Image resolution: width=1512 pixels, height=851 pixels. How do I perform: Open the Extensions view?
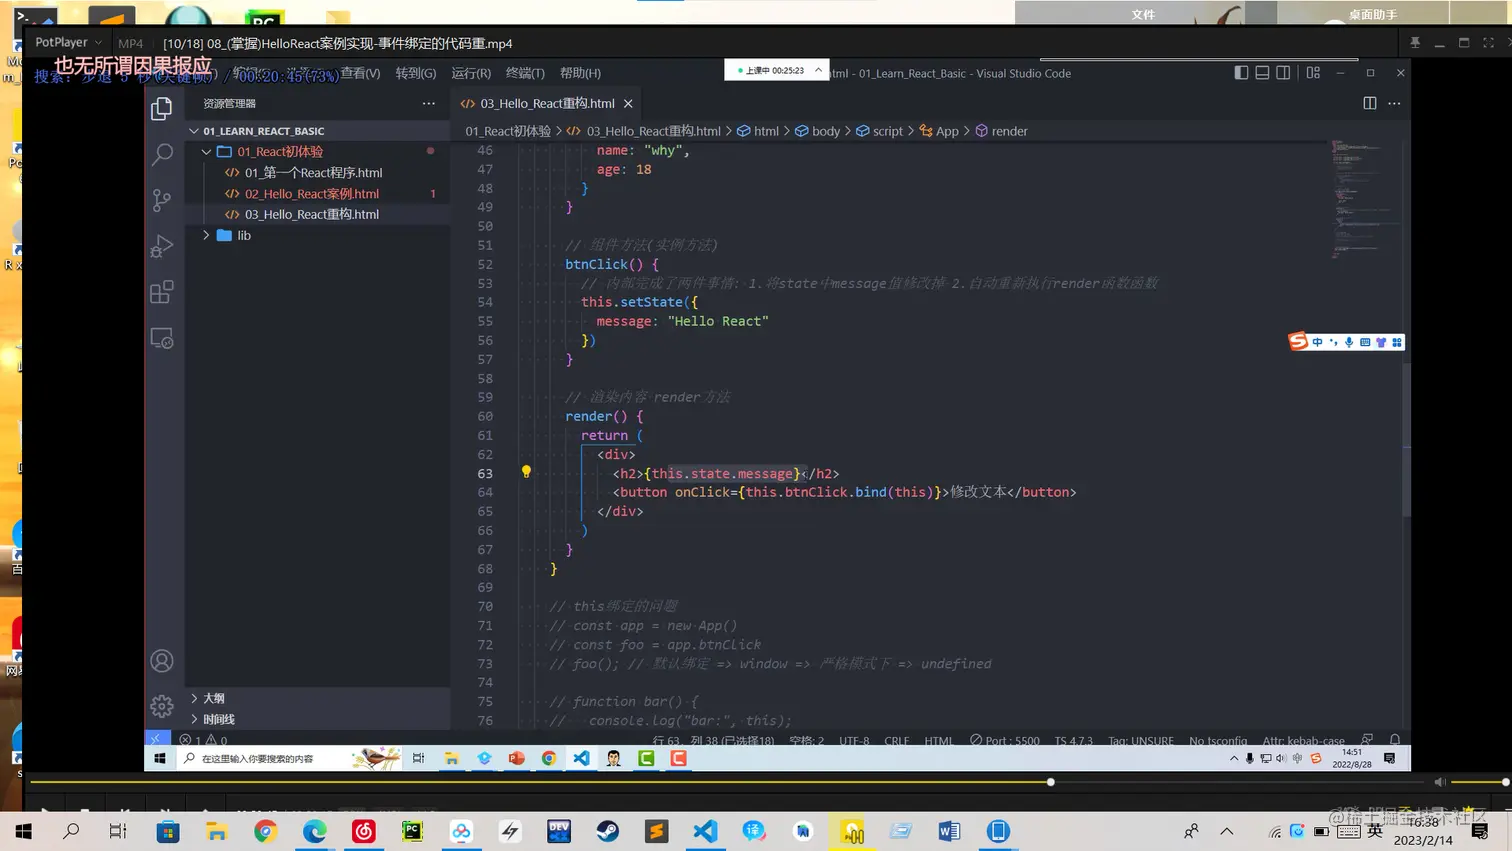coord(161,292)
